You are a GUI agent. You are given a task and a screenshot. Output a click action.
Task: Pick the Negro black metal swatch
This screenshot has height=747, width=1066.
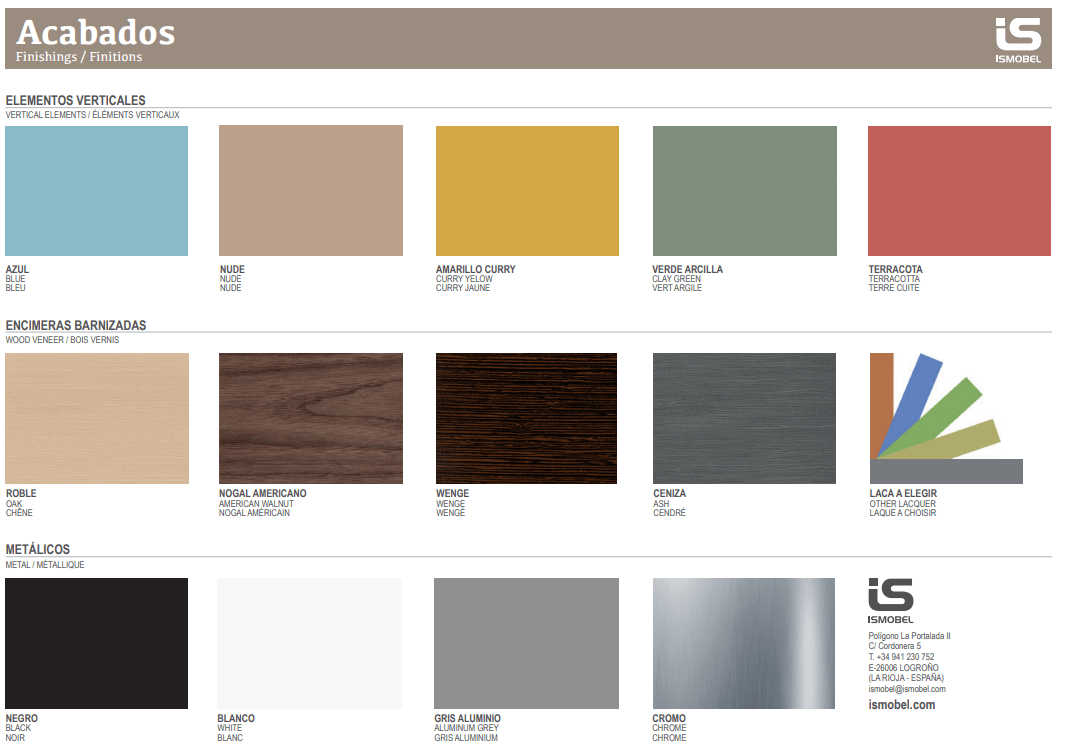coord(96,643)
